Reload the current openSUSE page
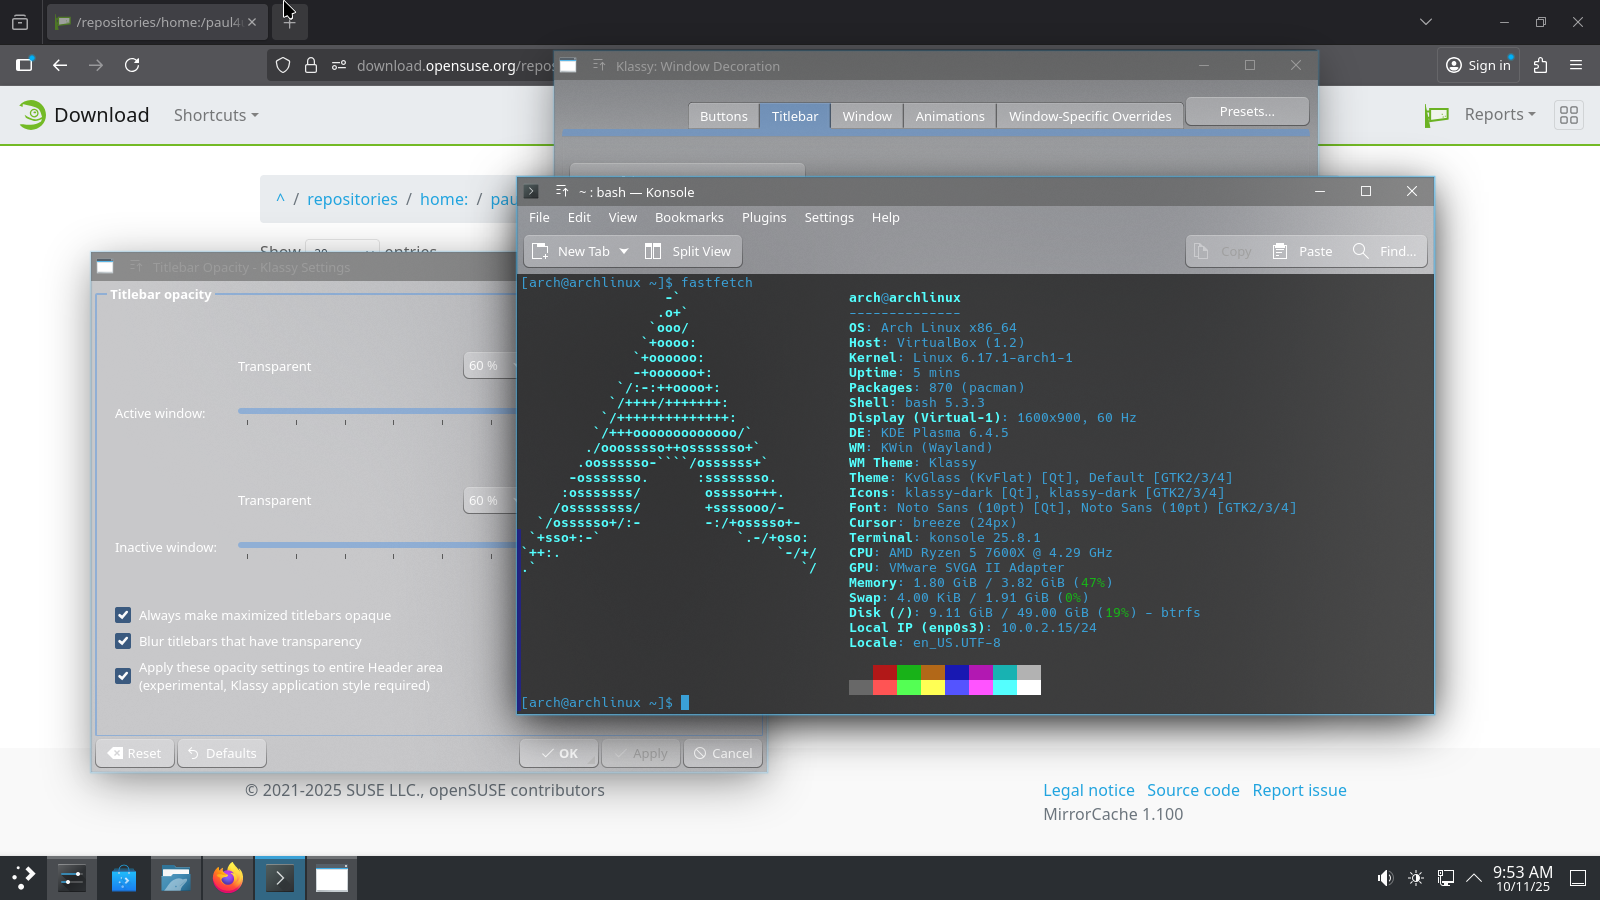 click(132, 65)
